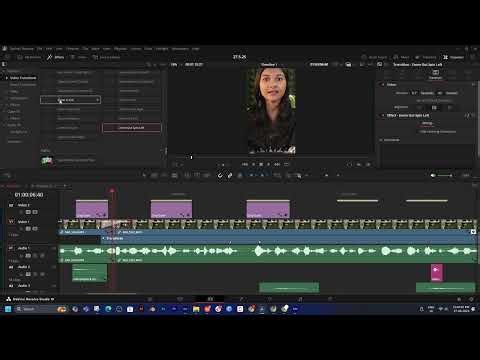Select the pink clip on Audio 2

[x=437, y=273]
